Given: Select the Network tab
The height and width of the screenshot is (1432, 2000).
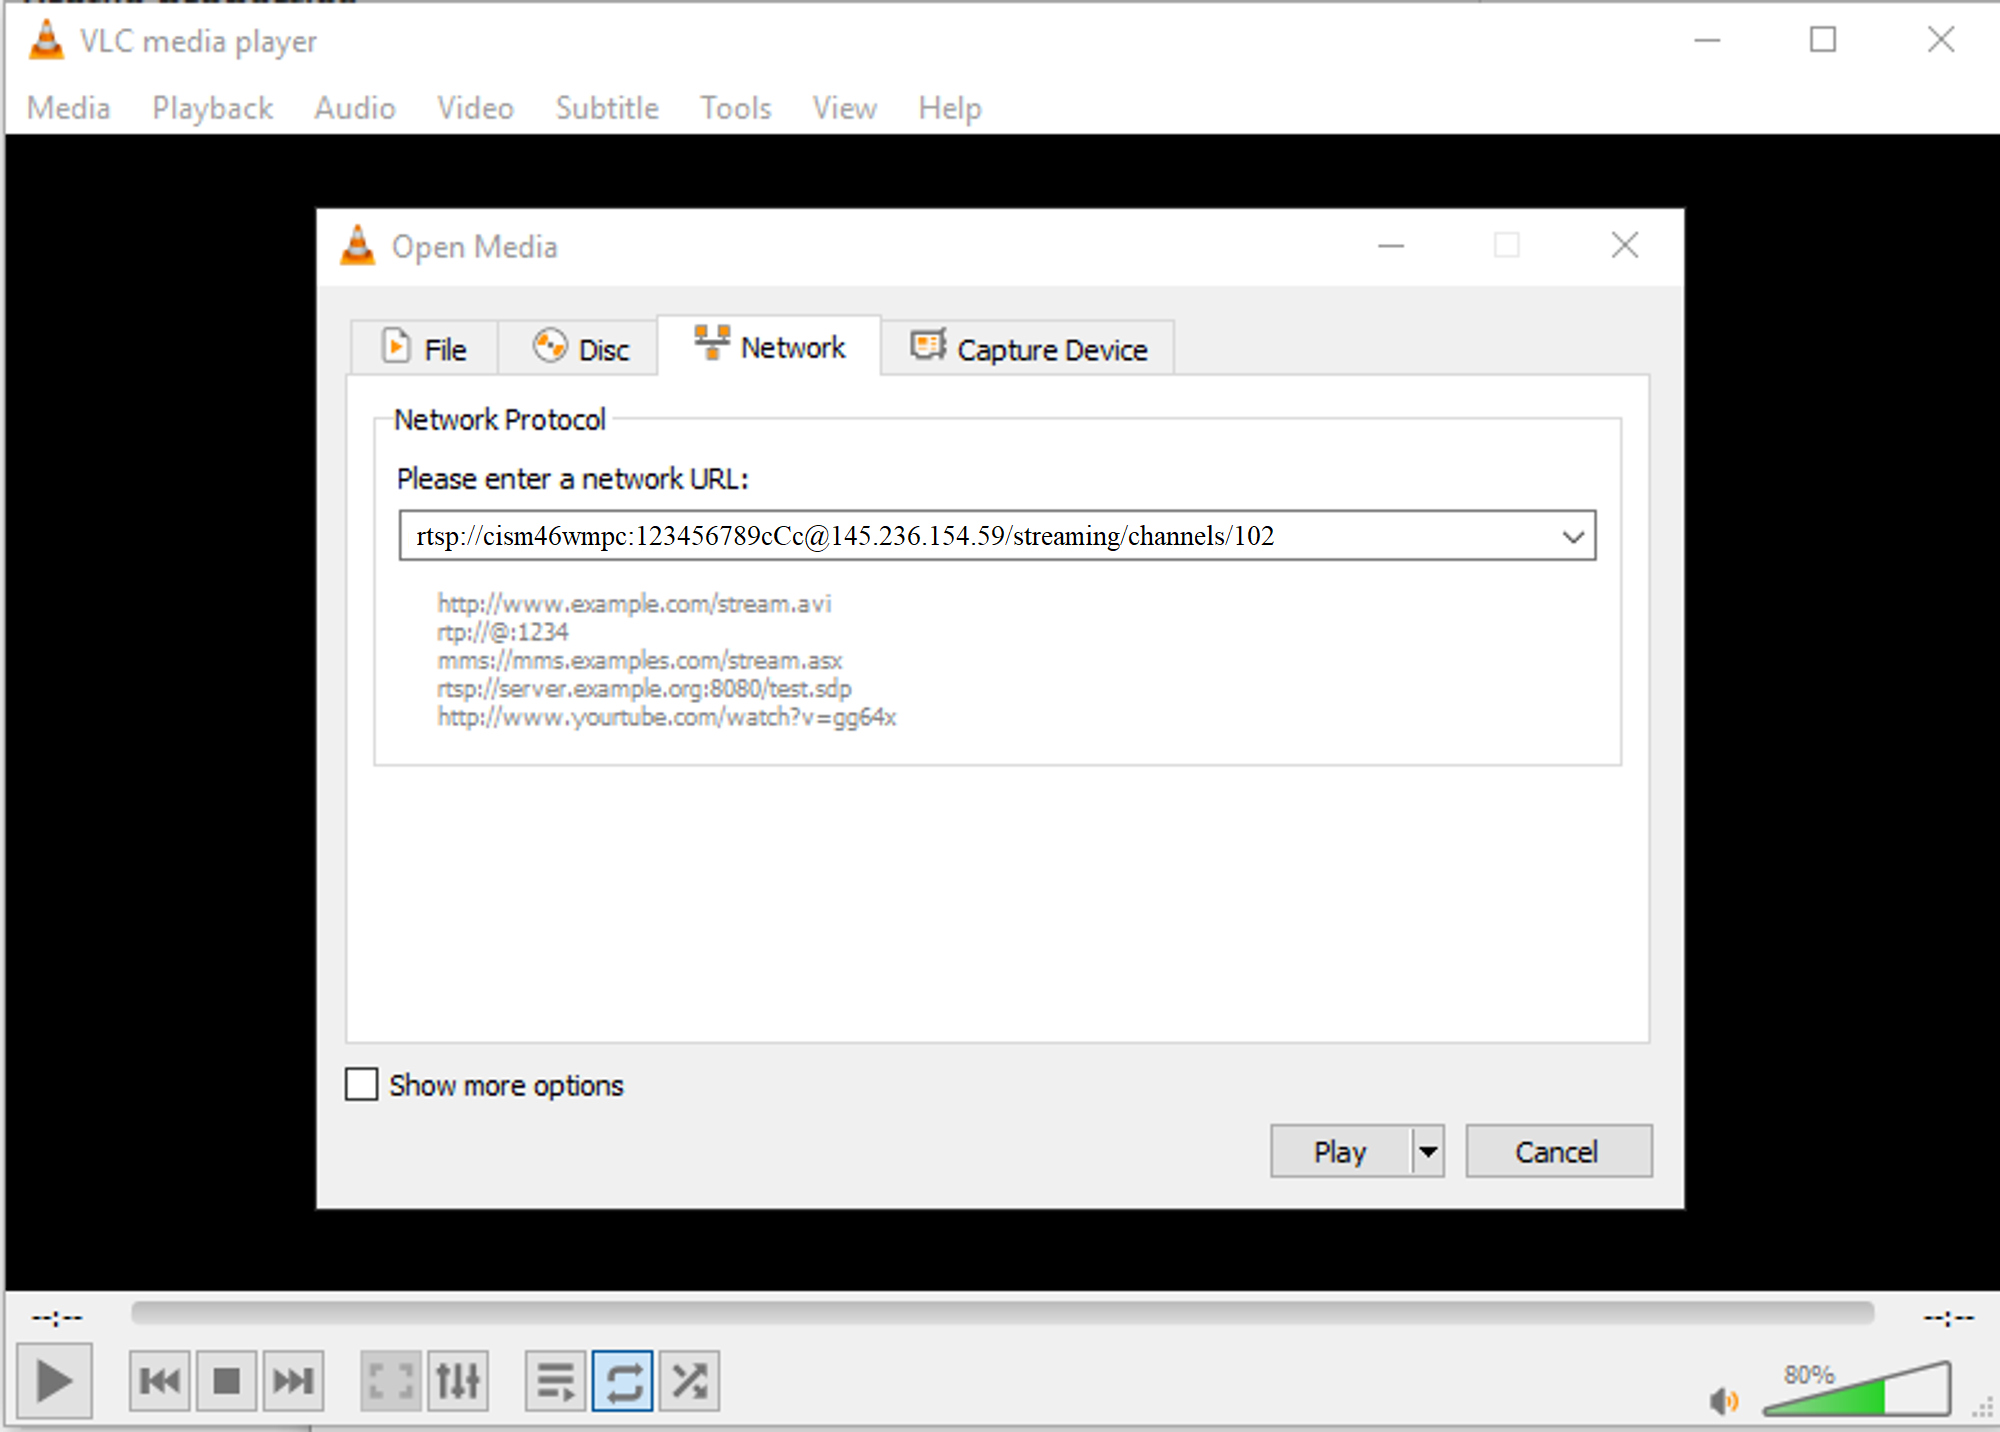Looking at the screenshot, I should (769, 346).
